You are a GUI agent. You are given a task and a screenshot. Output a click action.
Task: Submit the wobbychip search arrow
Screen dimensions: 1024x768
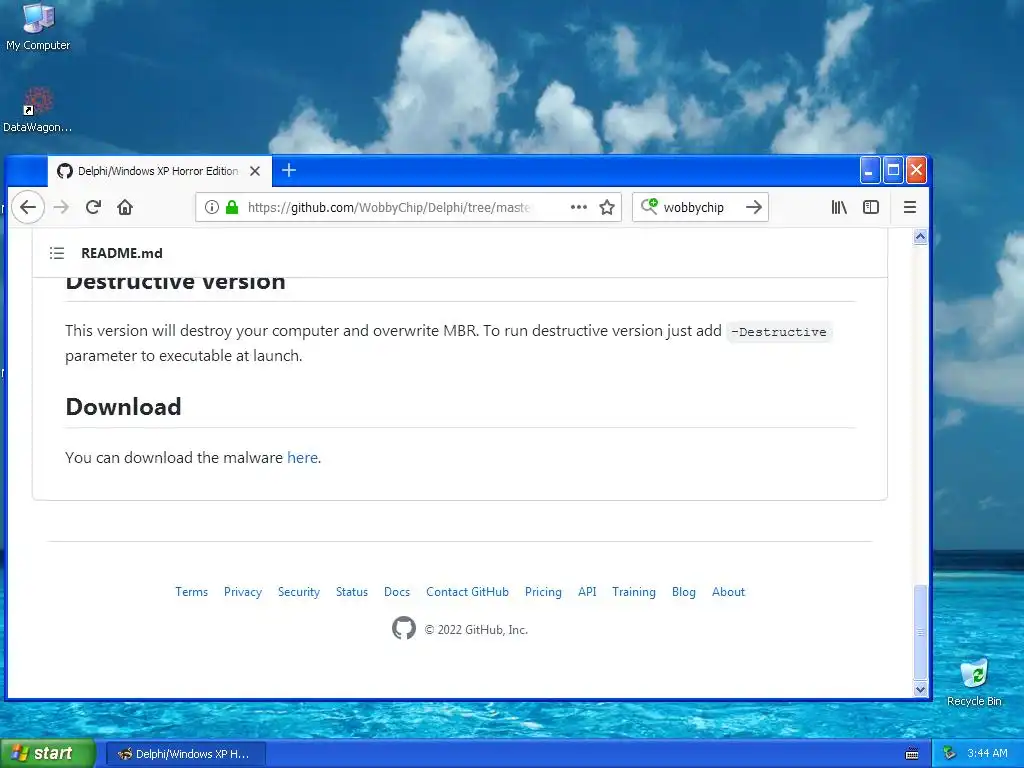point(754,207)
